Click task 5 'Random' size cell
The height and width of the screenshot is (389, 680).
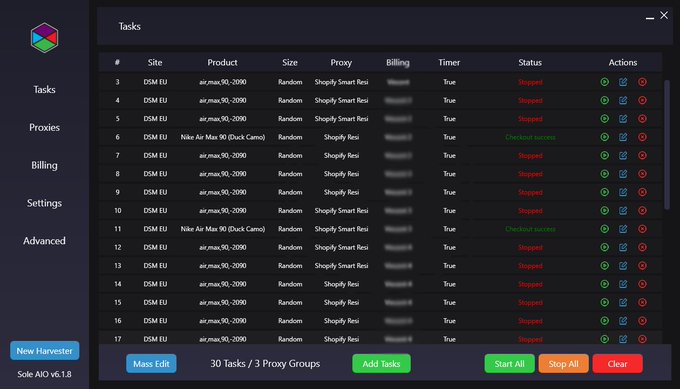pos(290,119)
